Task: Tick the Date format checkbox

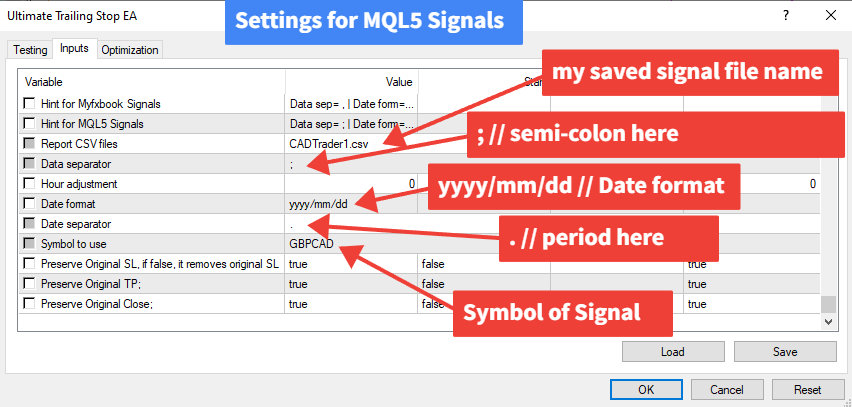Action: [28, 204]
